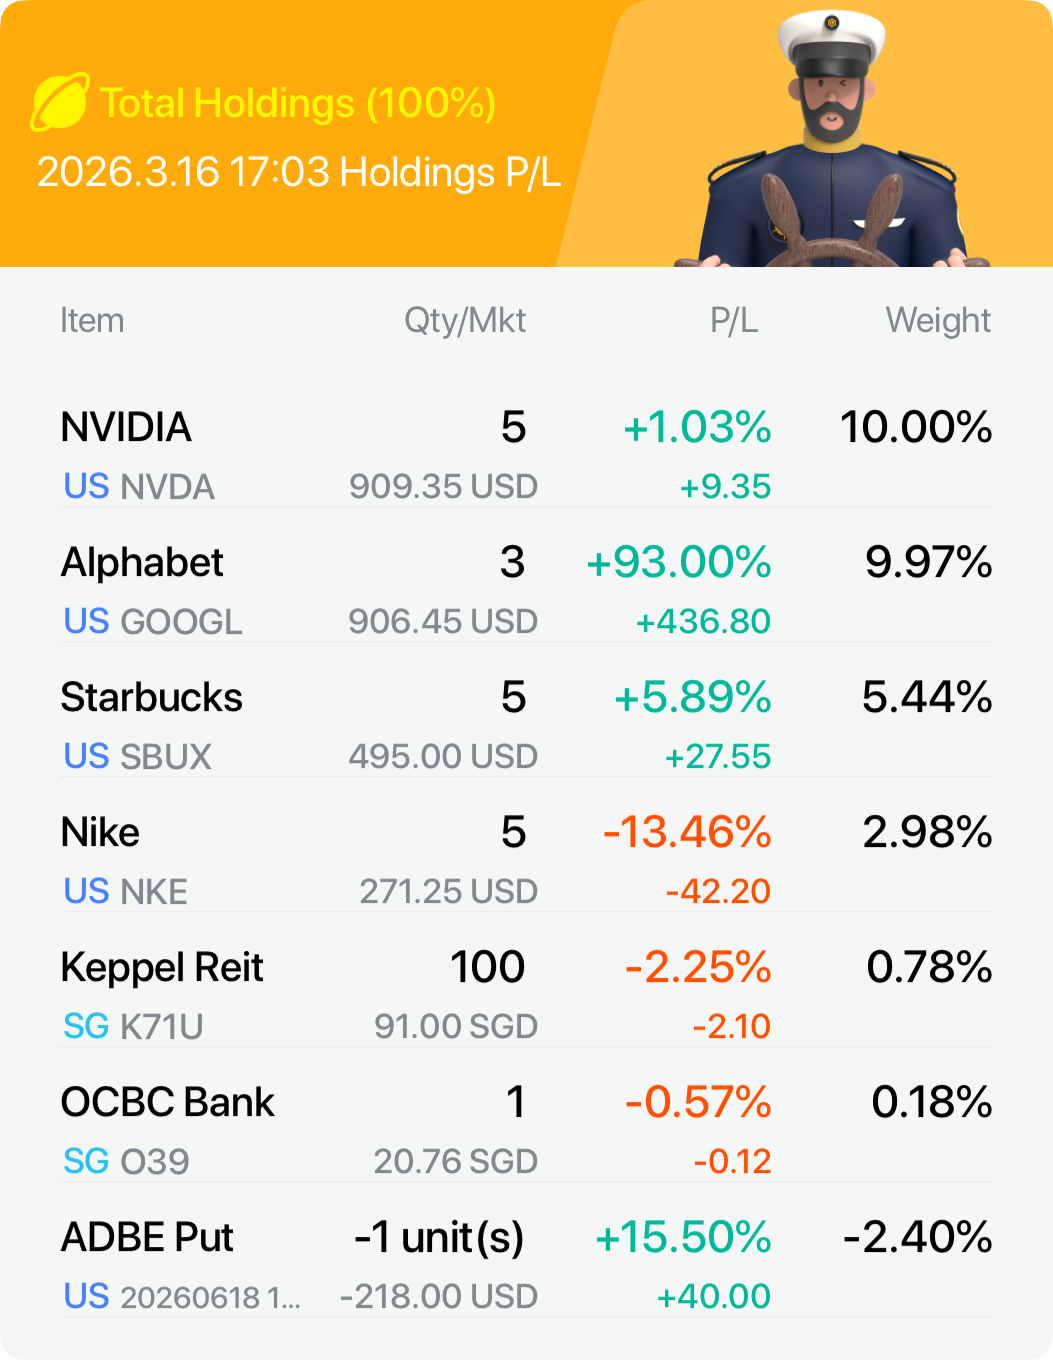Tap the Nike holding name
The height and width of the screenshot is (1360, 1053).
100,833
